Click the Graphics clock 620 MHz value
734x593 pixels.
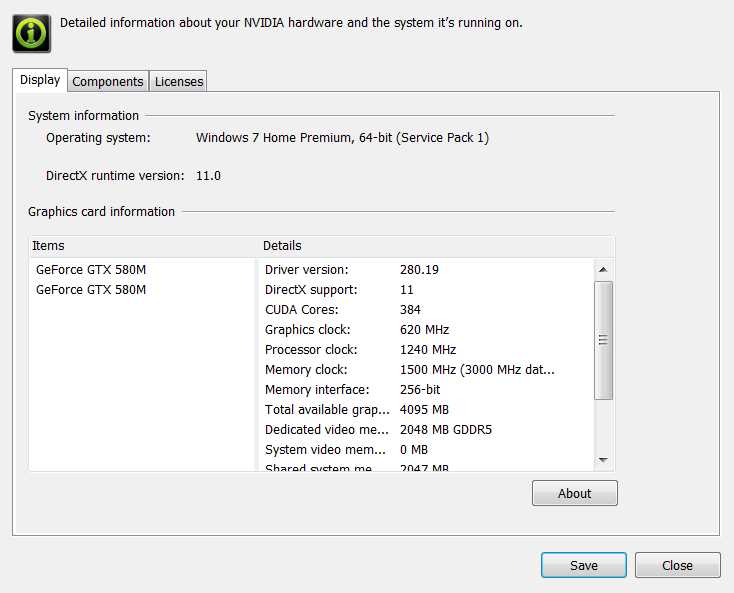tap(424, 330)
